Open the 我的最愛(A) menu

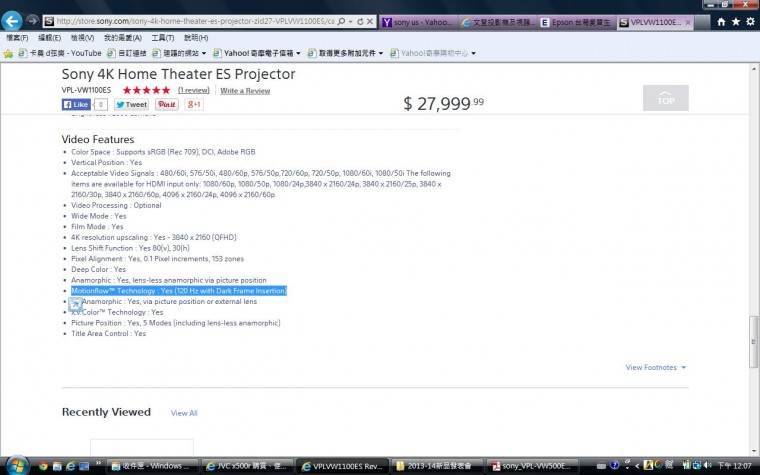pos(123,38)
